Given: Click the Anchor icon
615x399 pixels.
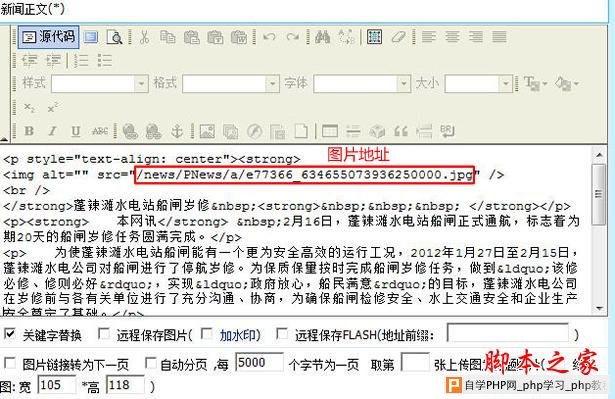Looking at the screenshot, I should click(x=177, y=131).
